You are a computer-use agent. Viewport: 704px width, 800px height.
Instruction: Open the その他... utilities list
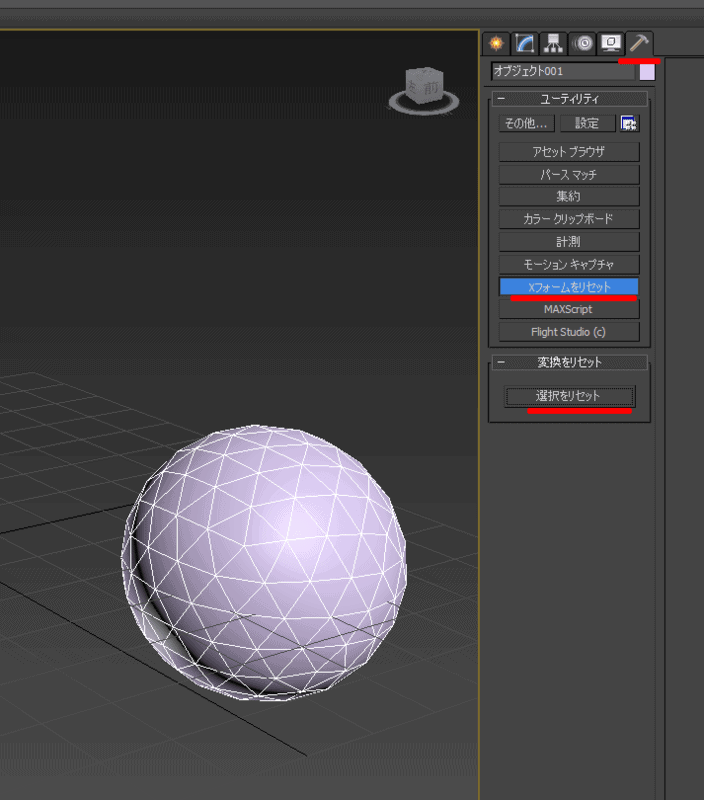[527, 124]
